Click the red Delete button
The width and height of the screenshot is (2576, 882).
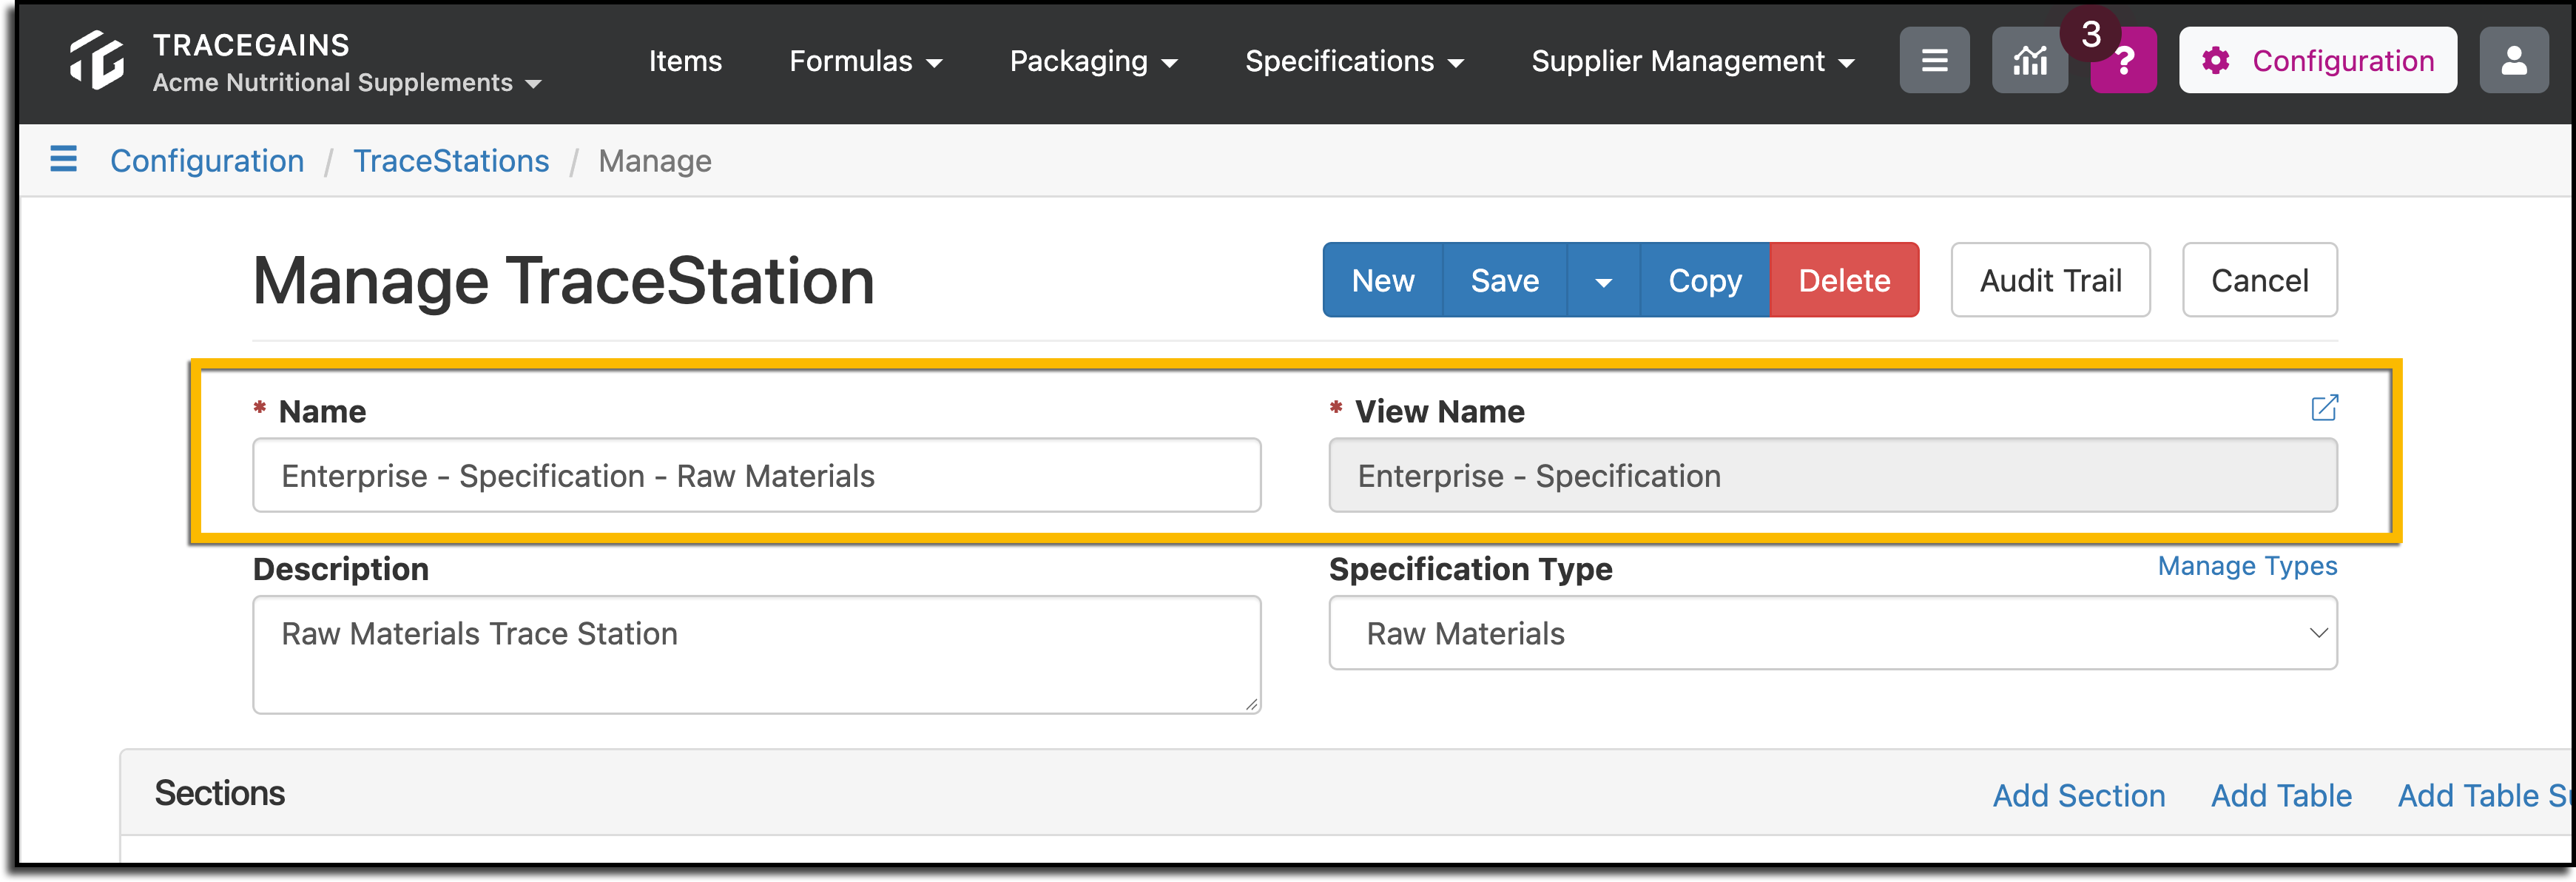coord(1844,281)
